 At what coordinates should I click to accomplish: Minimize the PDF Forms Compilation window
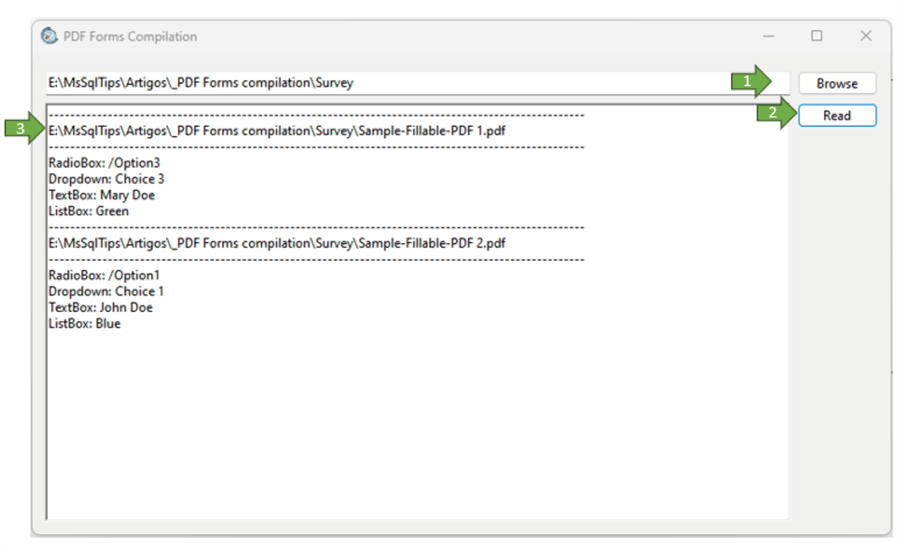click(768, 36)
